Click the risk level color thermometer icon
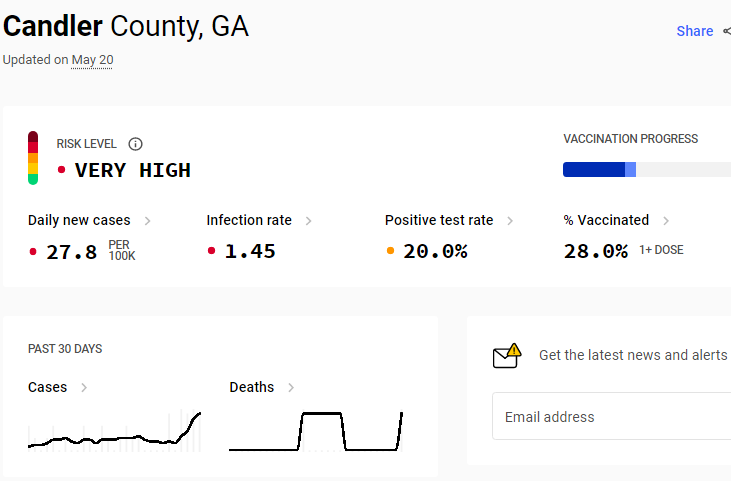This screenshot has width=731, height=481. [33, 158]
